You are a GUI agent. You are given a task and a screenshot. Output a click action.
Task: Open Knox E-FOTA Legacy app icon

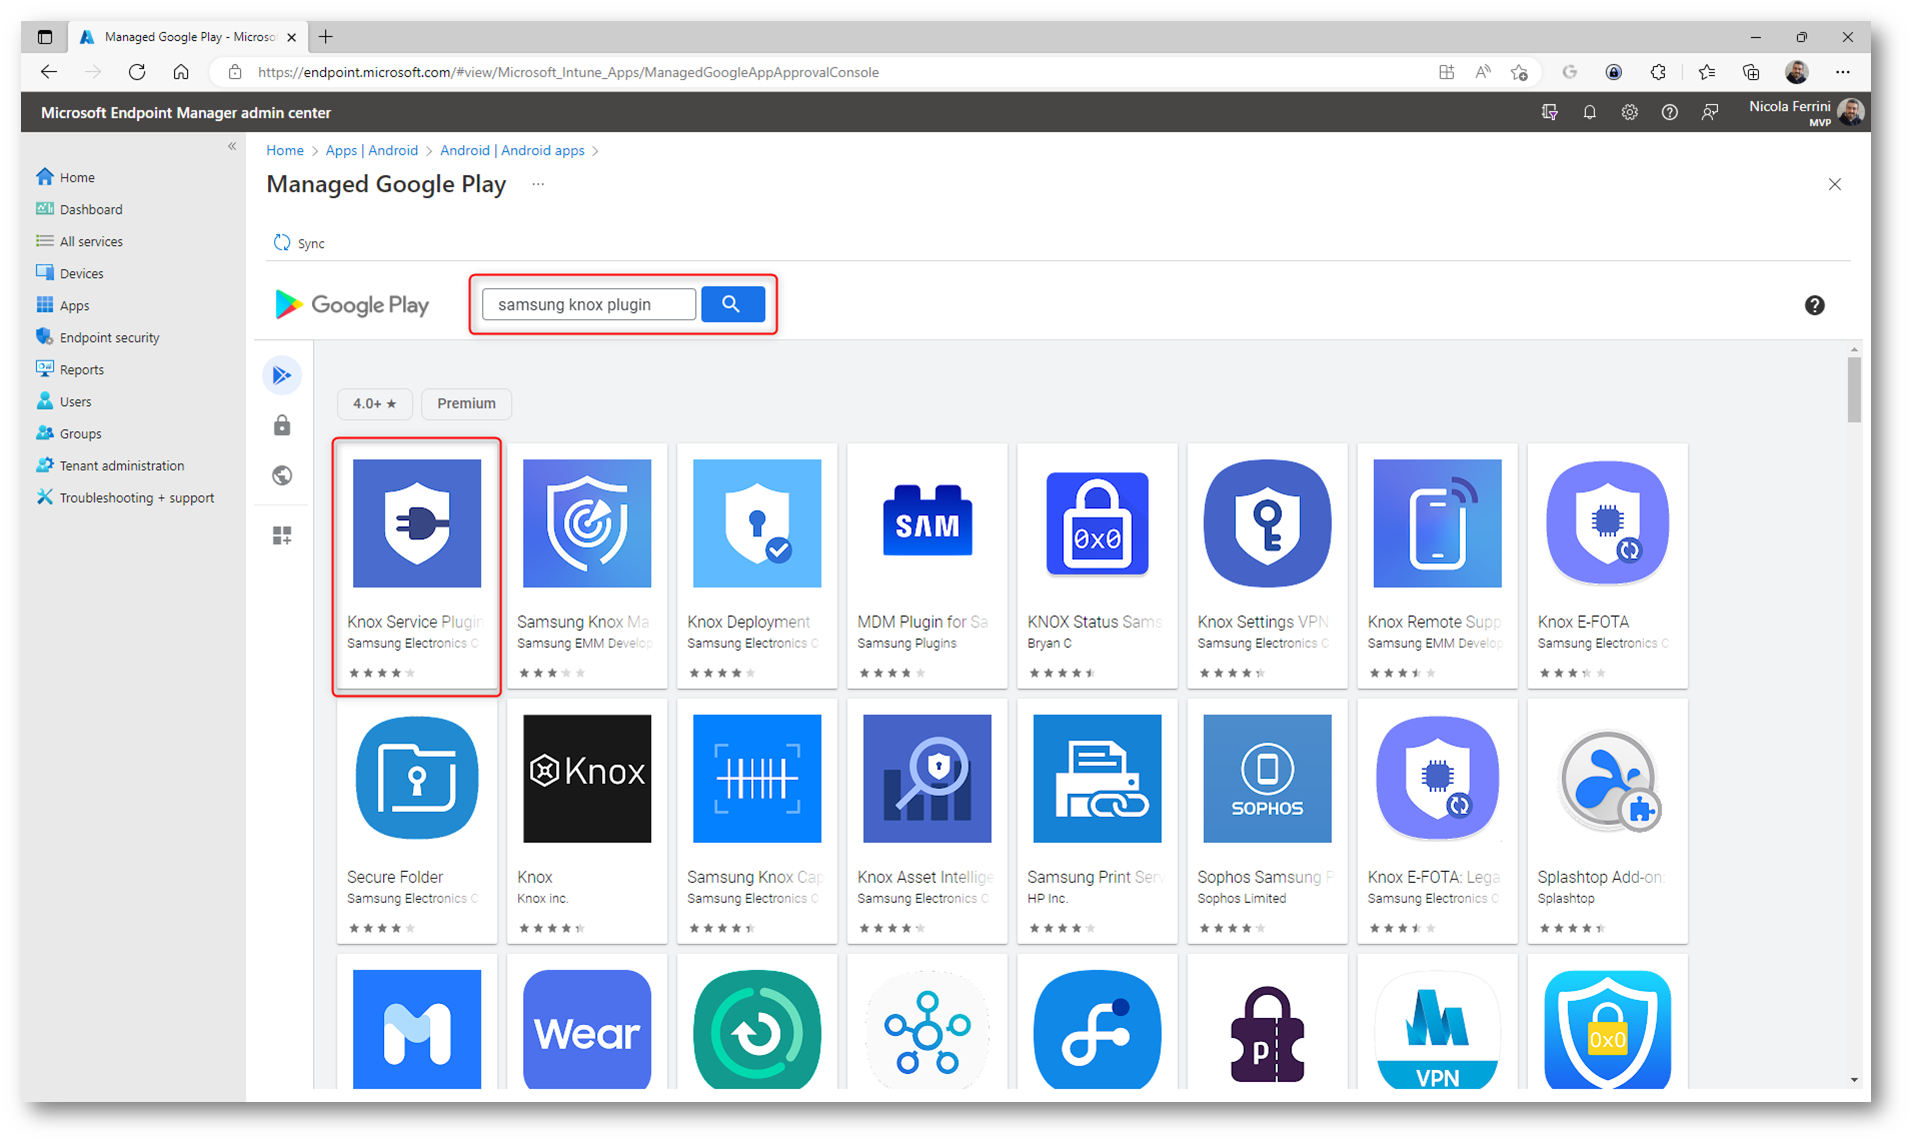[x=1437, y=778]
